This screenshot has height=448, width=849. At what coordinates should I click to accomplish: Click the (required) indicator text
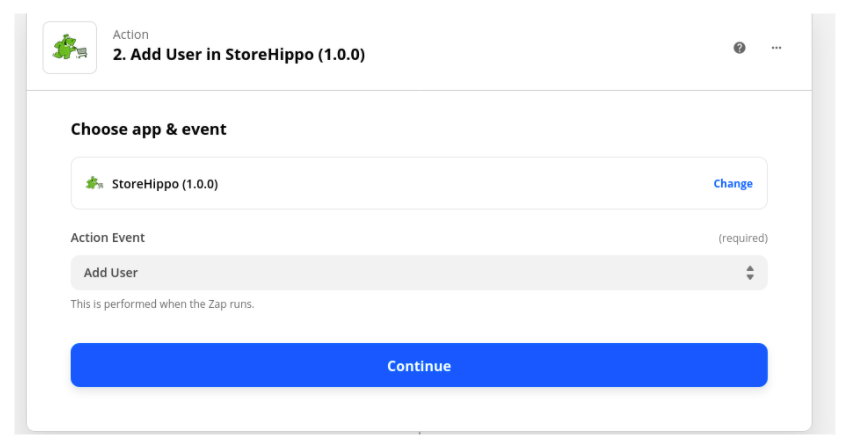point(743,238)
